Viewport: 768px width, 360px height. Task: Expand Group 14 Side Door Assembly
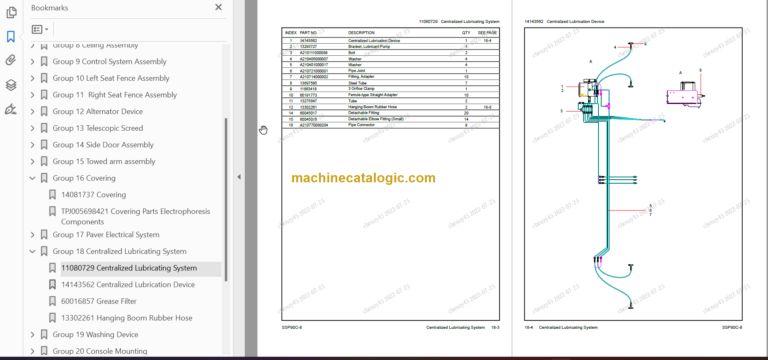[32, 145]
